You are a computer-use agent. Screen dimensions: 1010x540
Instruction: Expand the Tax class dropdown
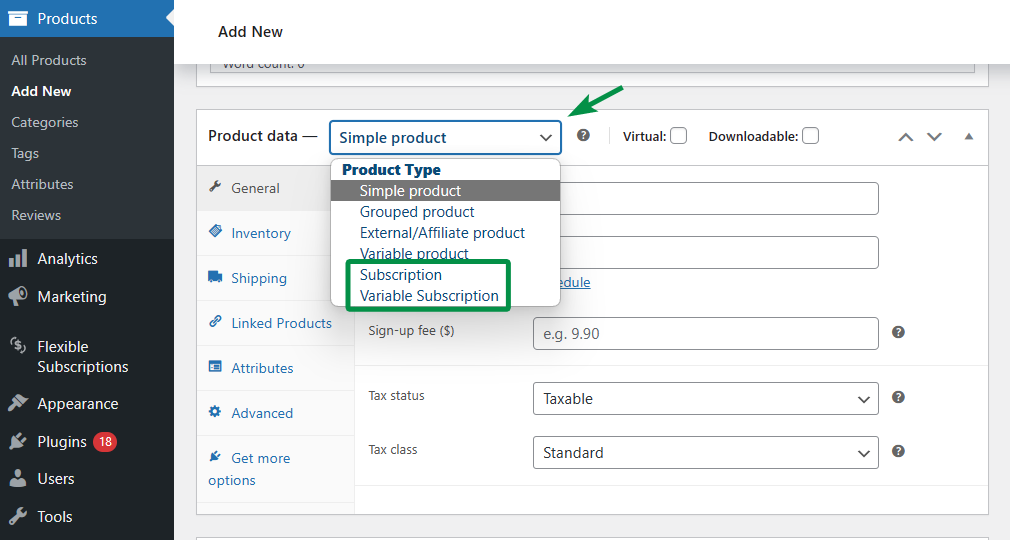click(705, 453)
